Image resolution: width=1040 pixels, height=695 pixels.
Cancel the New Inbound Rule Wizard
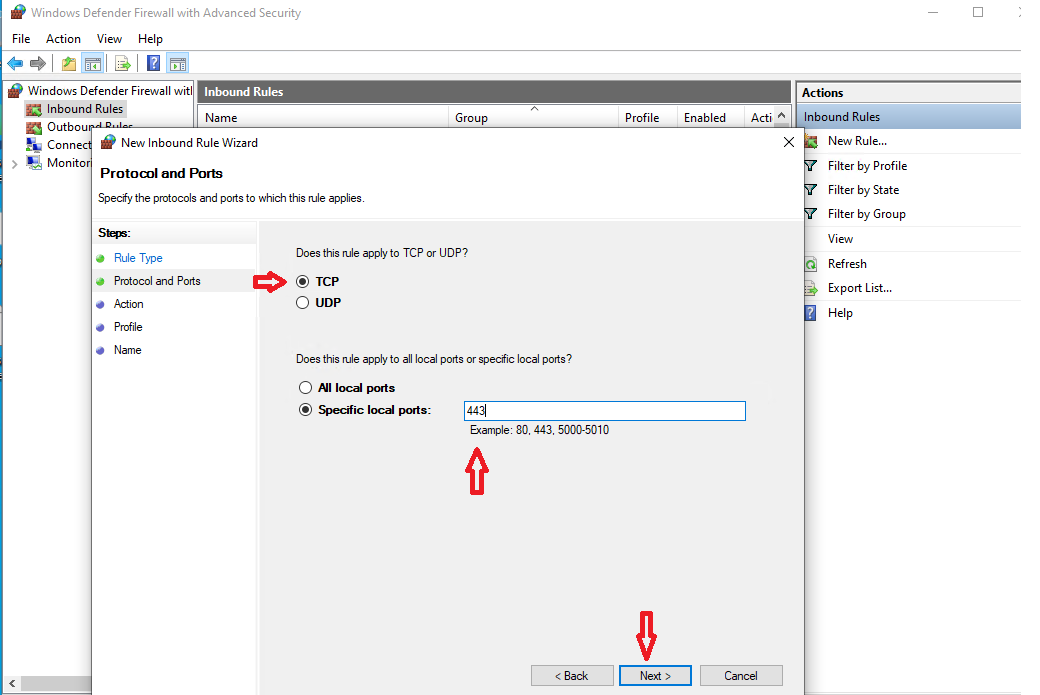coord(741,676)
